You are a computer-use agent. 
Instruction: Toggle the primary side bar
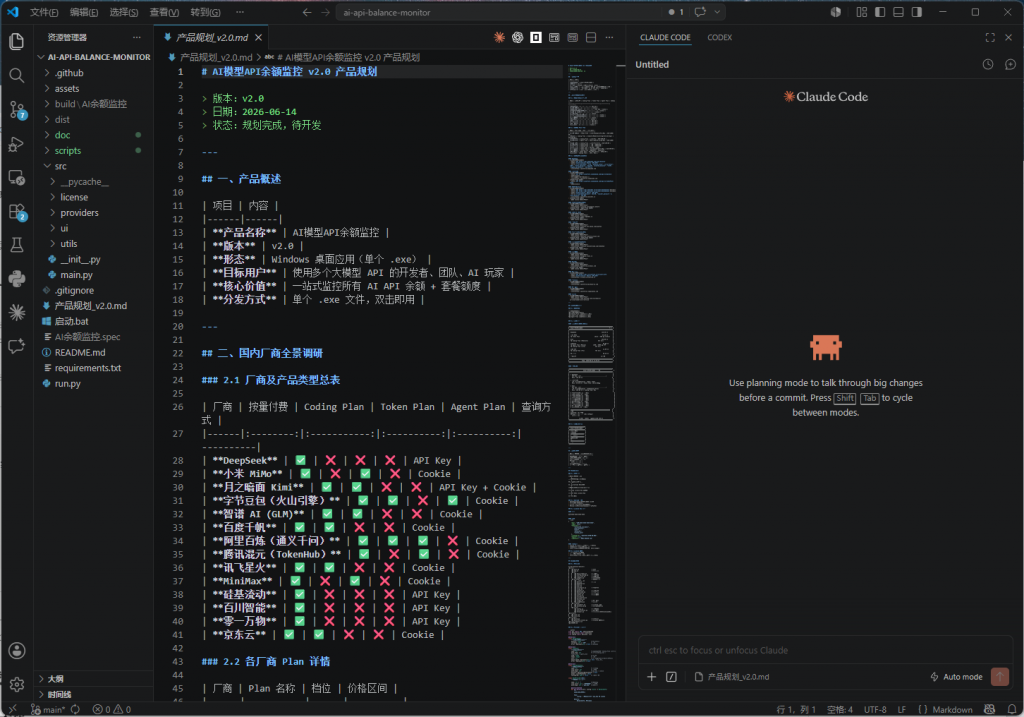pos(880,12)
